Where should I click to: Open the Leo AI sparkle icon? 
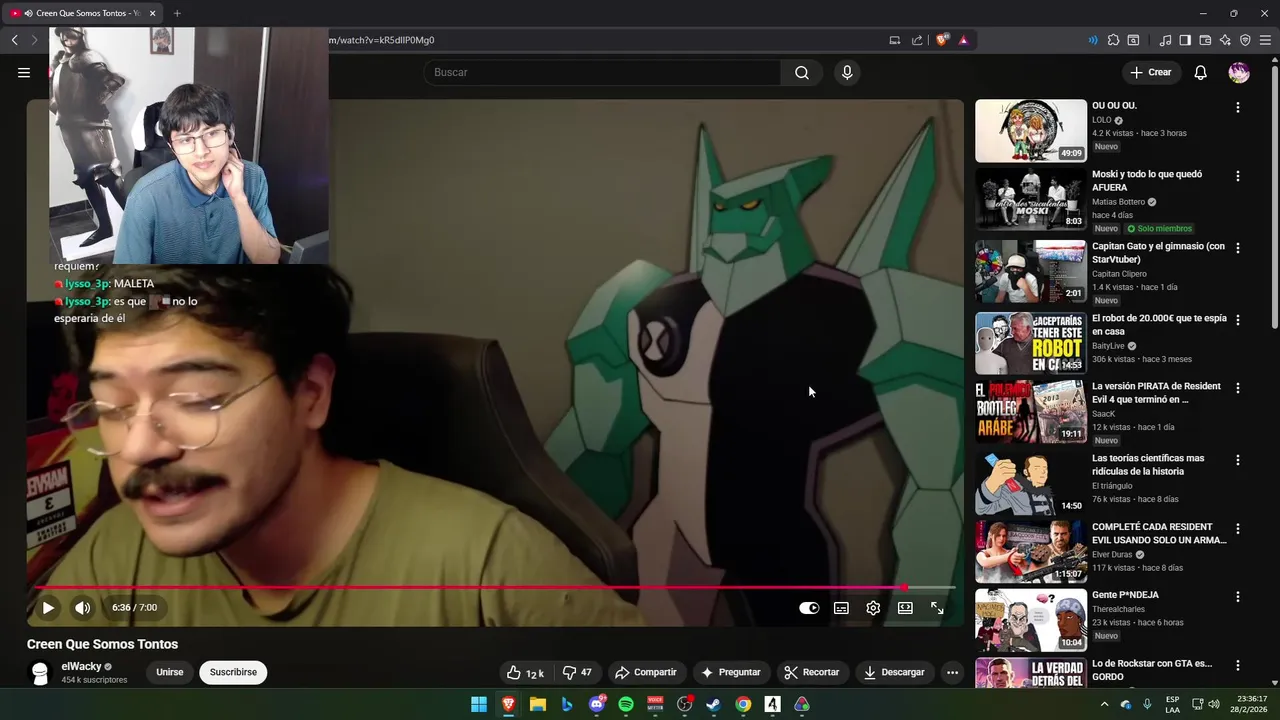point(1225,40)
